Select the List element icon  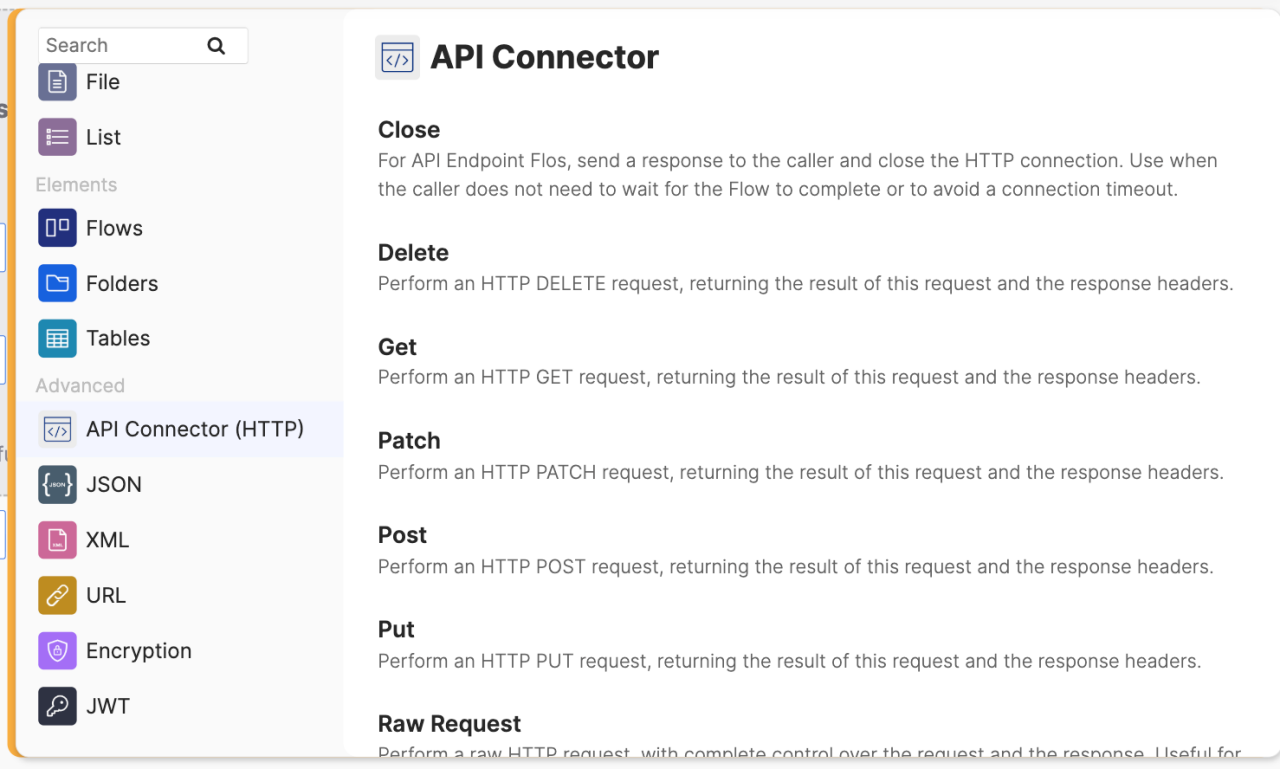[x=57, y=137]
